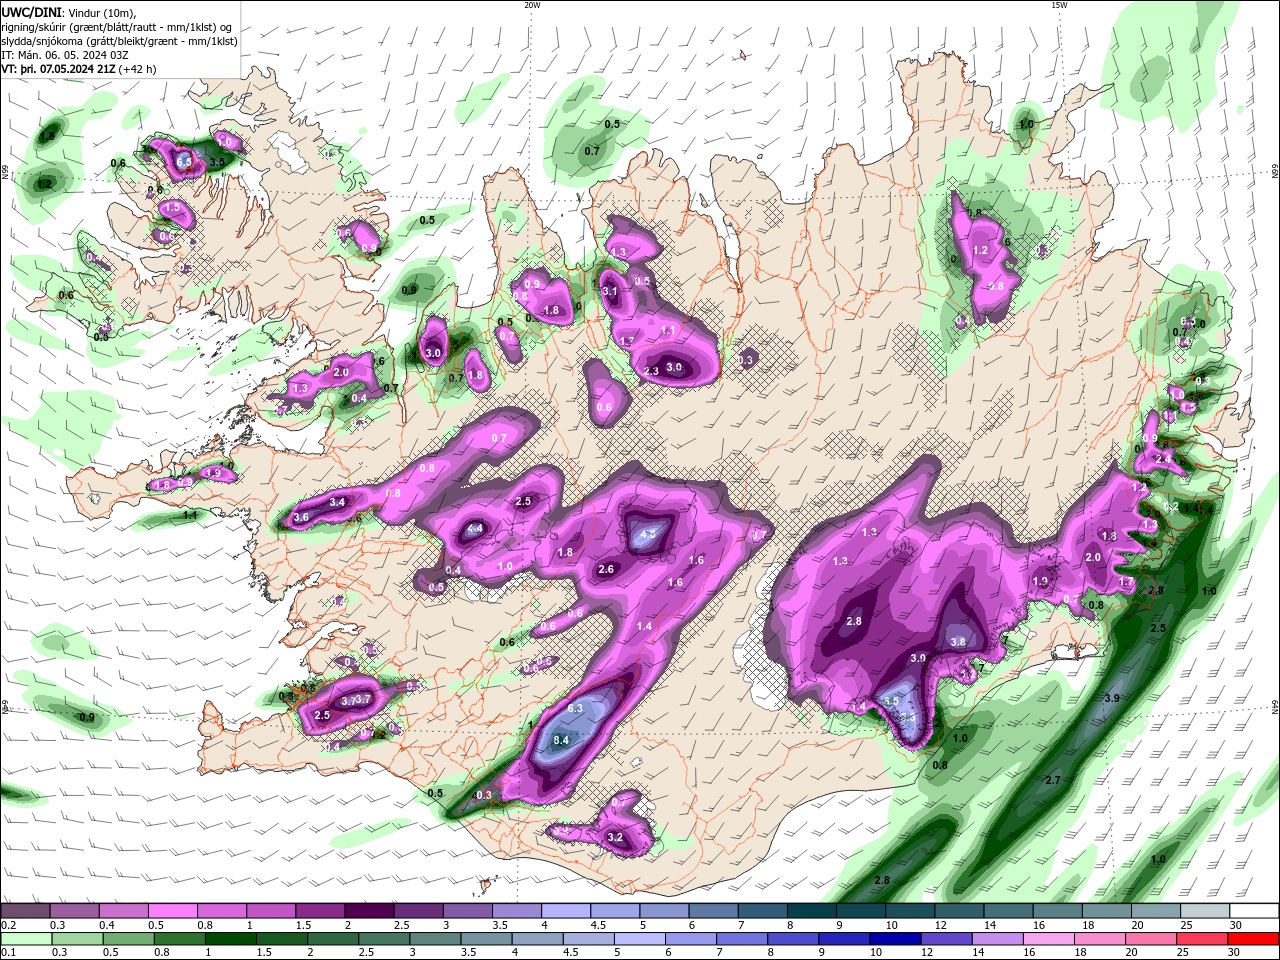Click the 3.1 value label in the north
The image size is (1280, 960).
coord(610,291)
